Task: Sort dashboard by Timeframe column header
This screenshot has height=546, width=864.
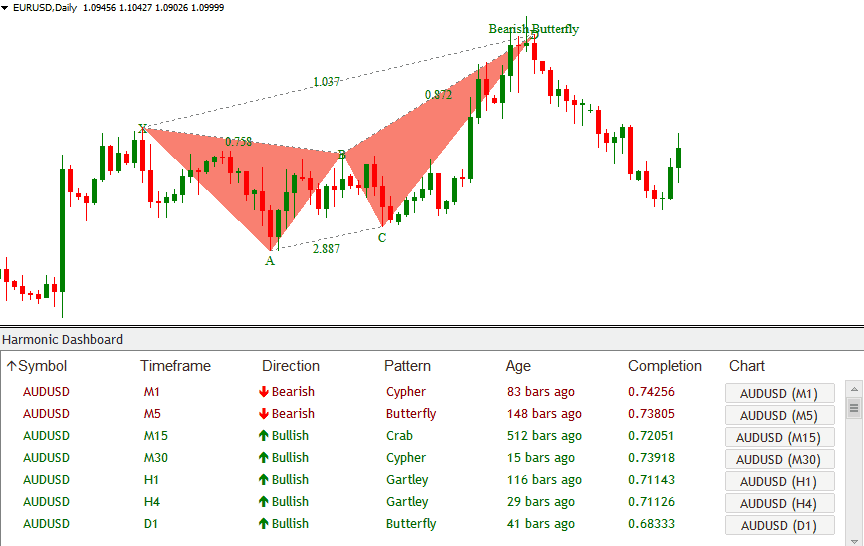Action: coord(175,366)
